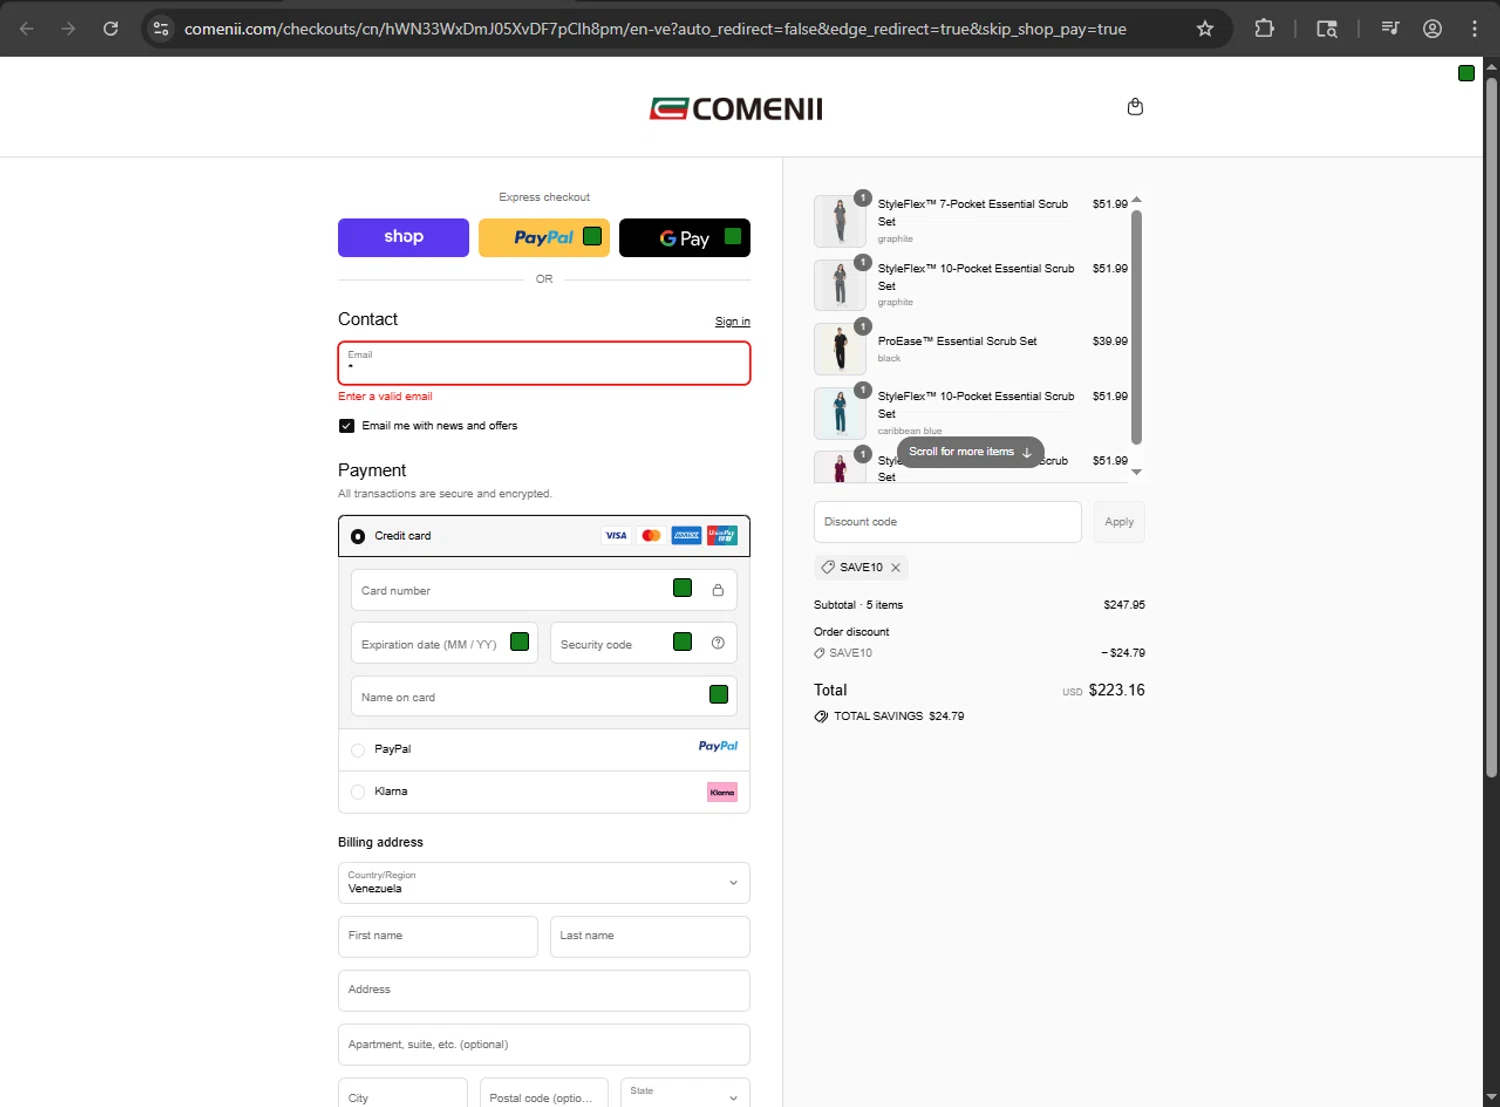1500x1107 pixels.
Task: View site information in address bar
Action: coord(161,29)
